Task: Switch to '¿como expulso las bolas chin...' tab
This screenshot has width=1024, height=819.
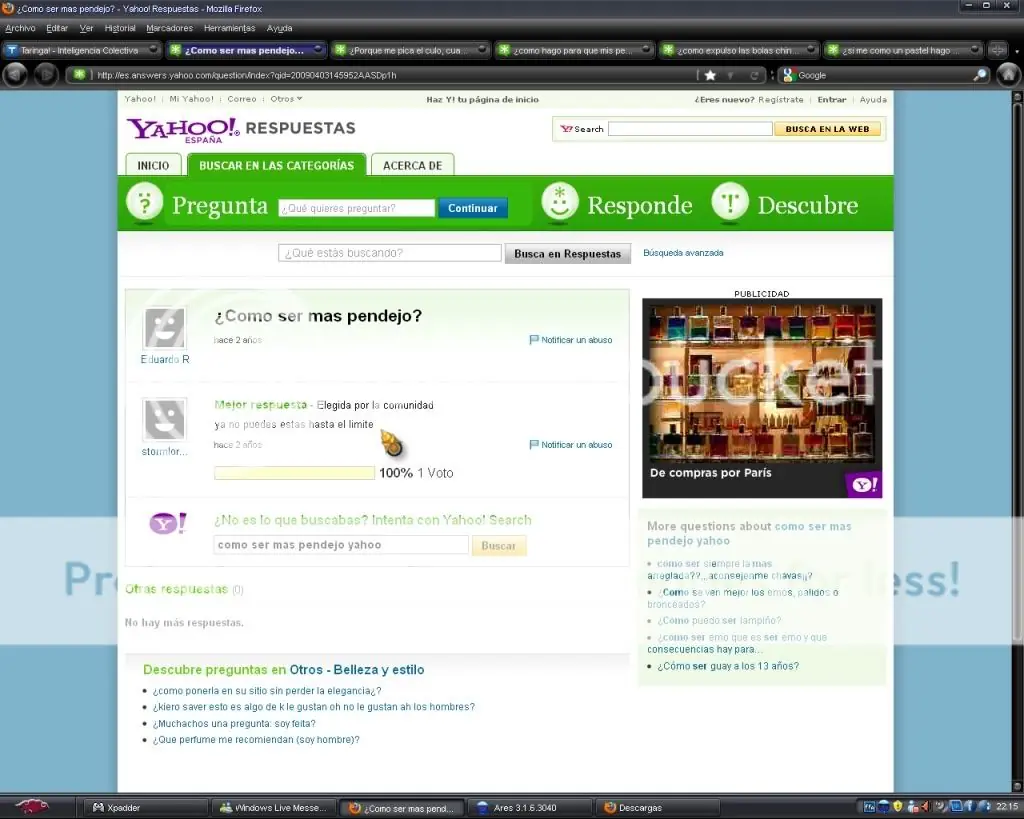Action: (x=738, y=50)
